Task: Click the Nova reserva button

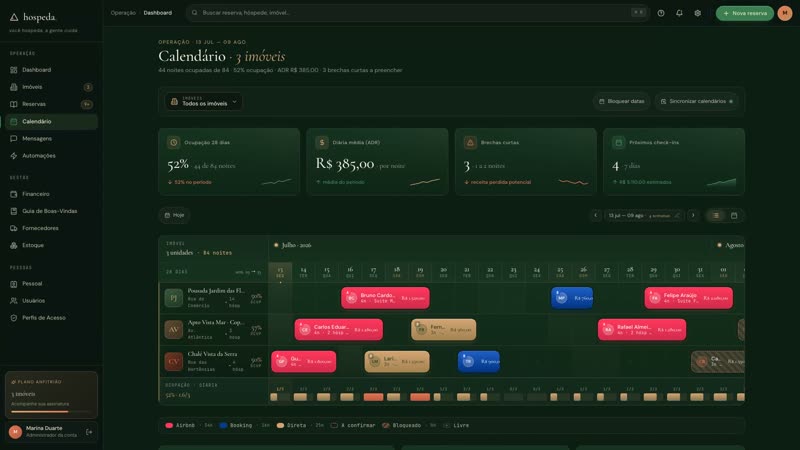Action: tap(745, 13)
